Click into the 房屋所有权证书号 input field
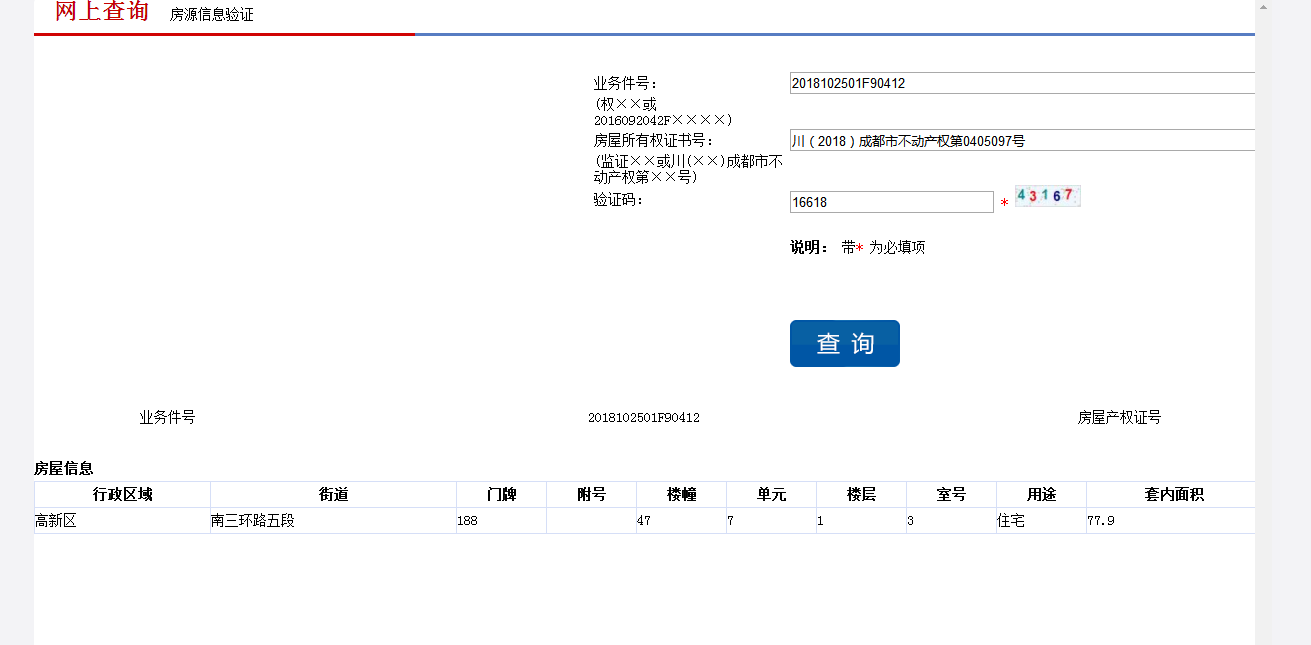 pos(1020,141)
